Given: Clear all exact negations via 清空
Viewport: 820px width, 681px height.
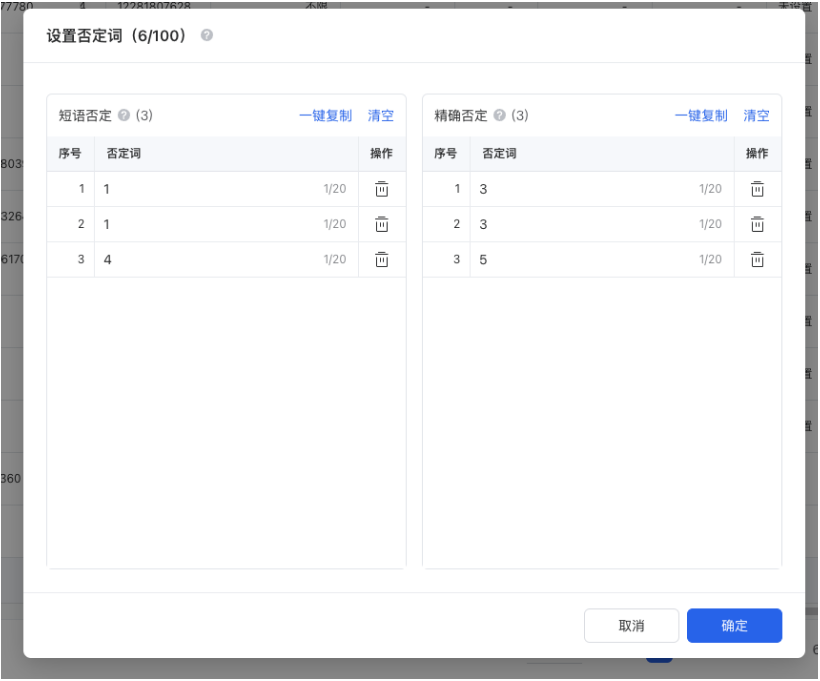Looking at the screenshot, I should tap(756, 115).
